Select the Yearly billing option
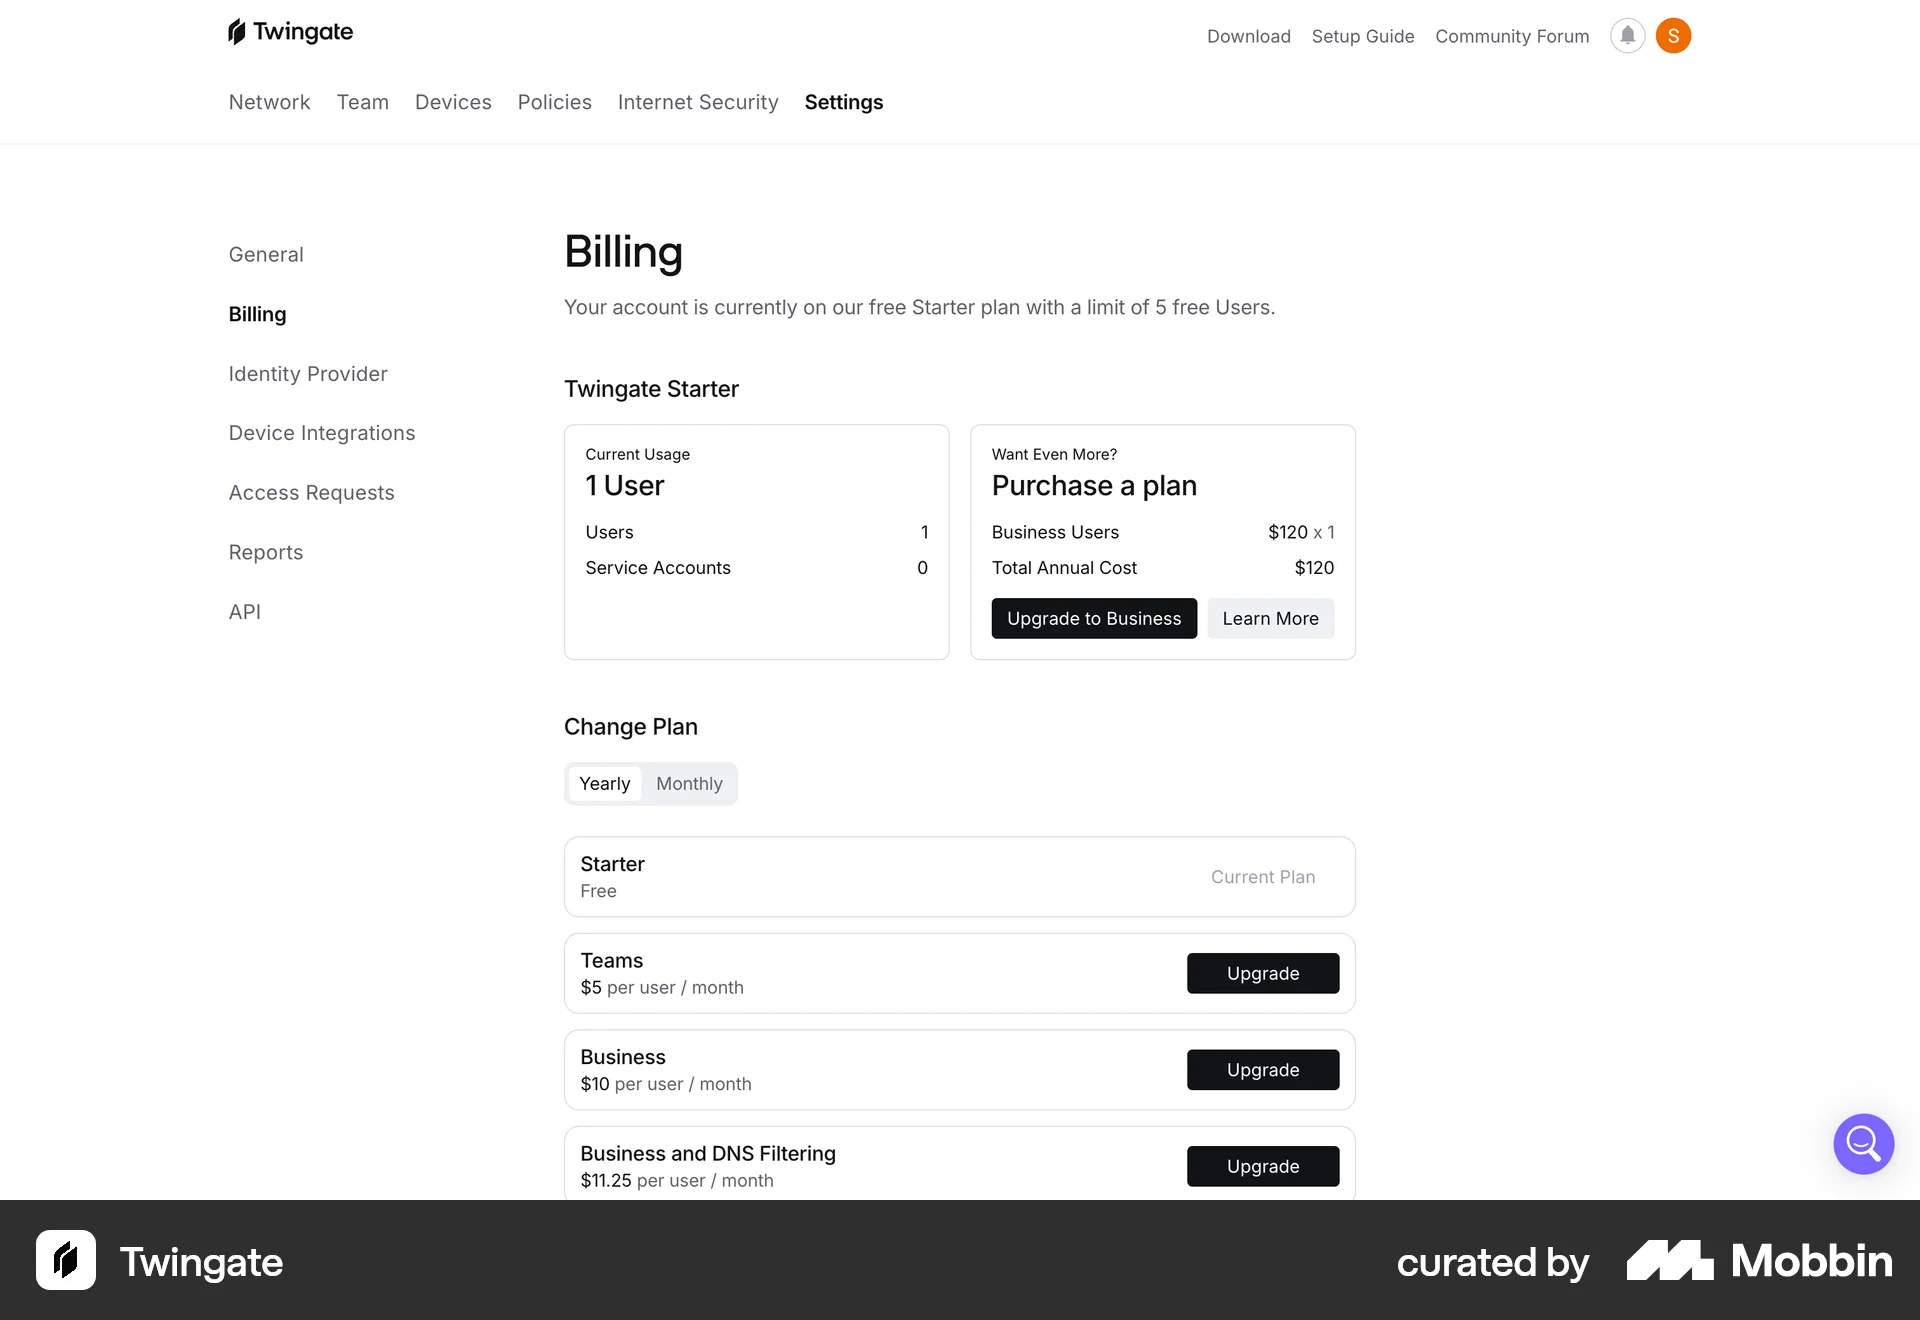 pos(604,783)
